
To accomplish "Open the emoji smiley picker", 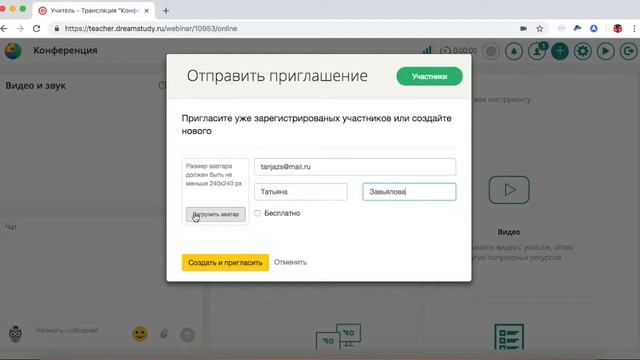I will [140, 334].
